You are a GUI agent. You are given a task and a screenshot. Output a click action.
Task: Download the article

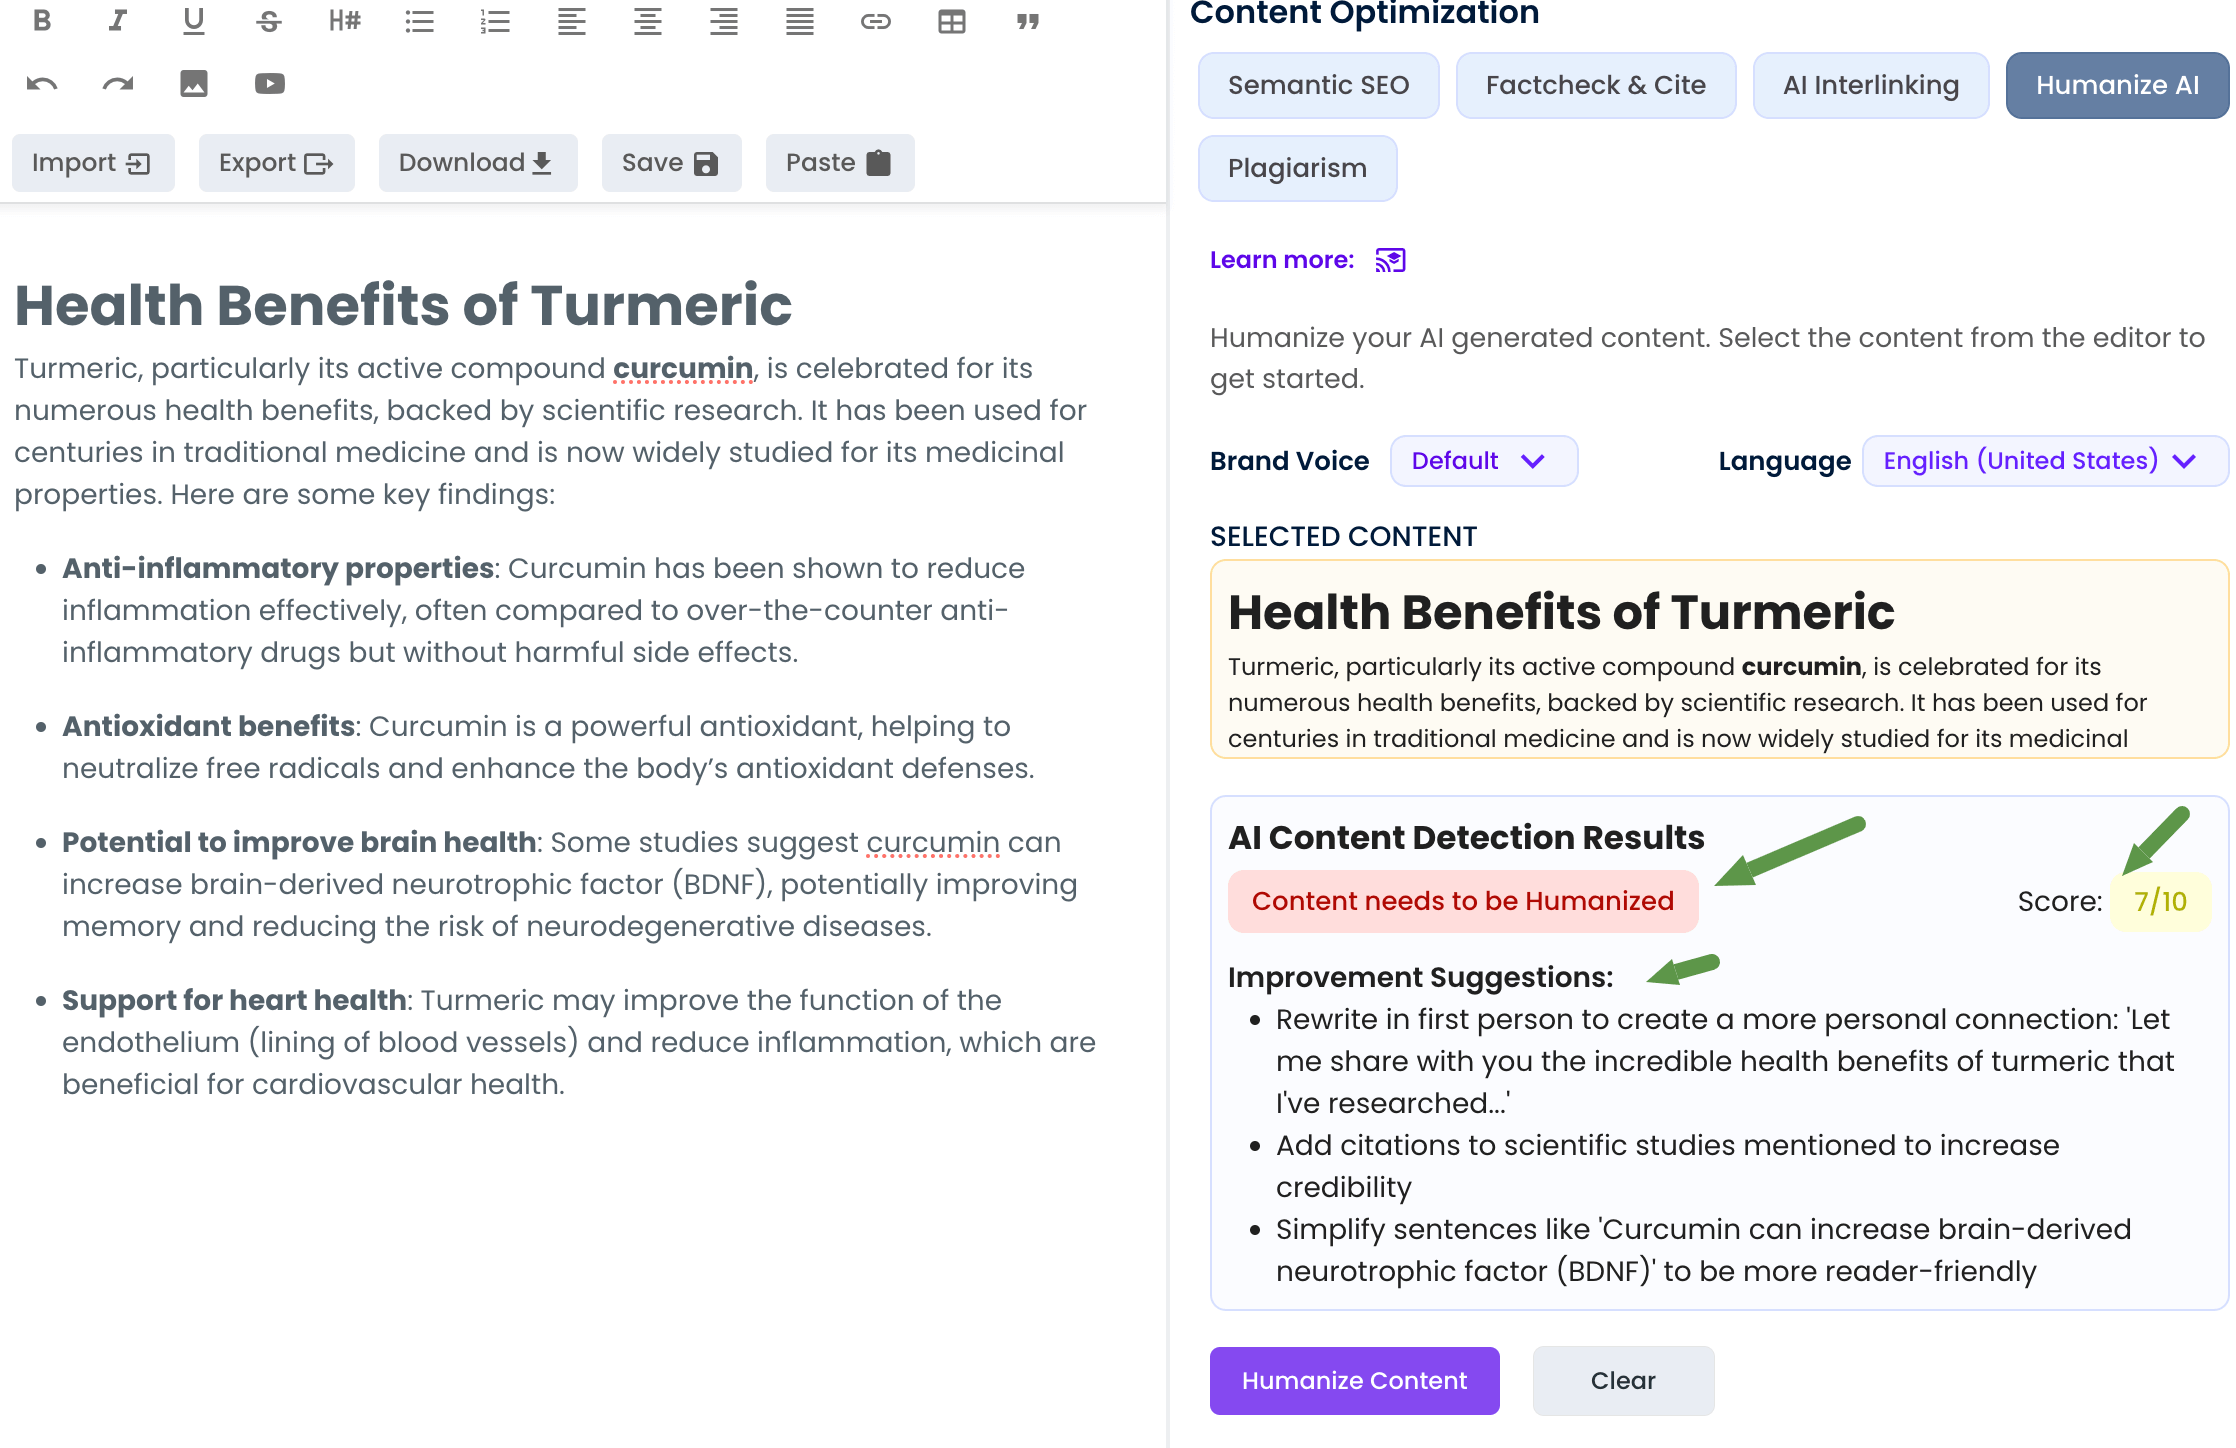(478, 163)
